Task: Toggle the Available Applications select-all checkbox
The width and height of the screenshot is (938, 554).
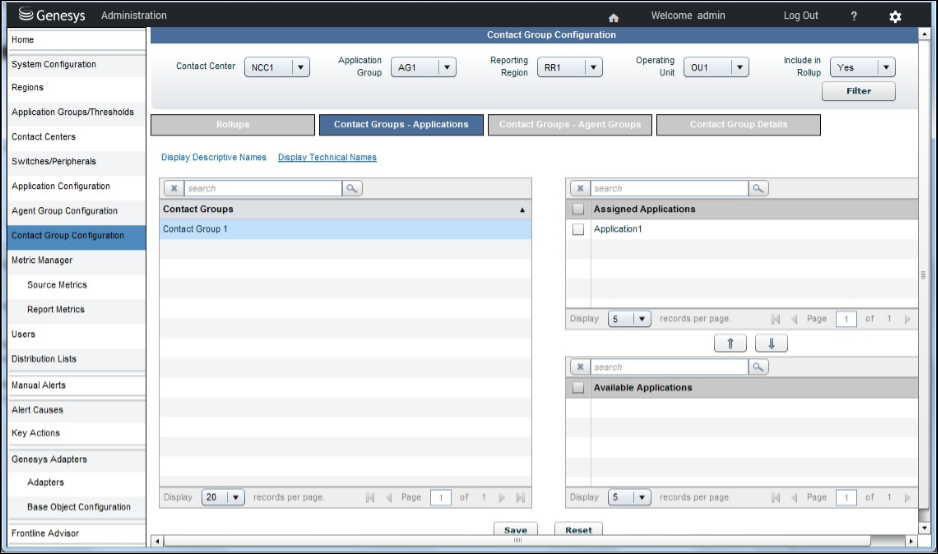Action: click(x=578, y=387)
